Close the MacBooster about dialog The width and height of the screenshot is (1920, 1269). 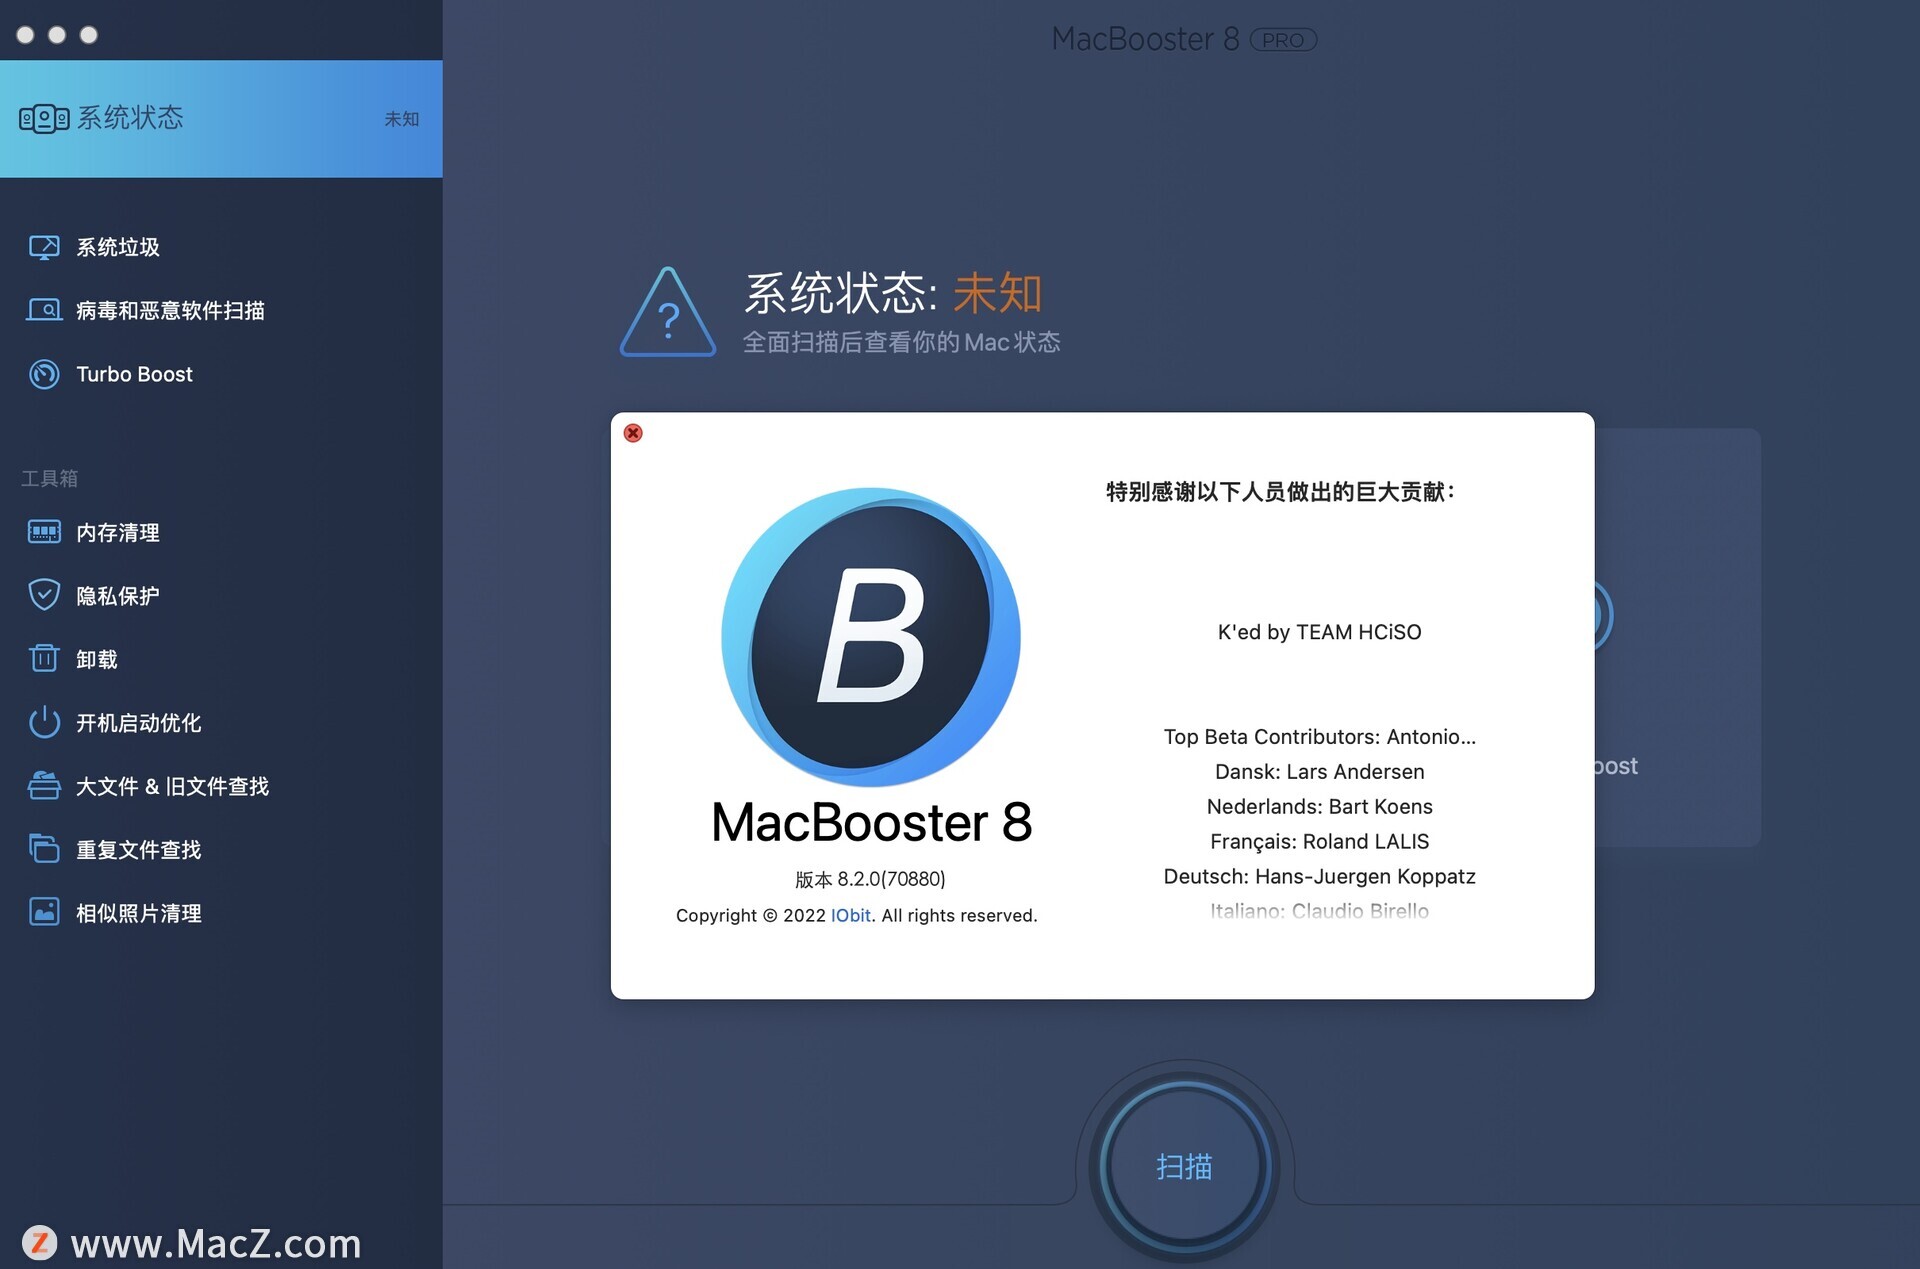pos(632,433)
